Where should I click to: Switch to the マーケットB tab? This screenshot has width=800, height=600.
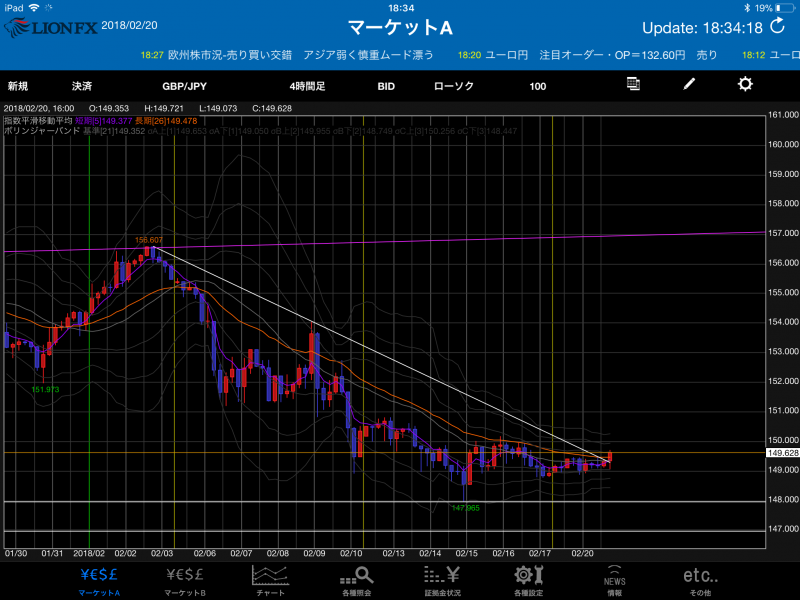click(184, 579)
